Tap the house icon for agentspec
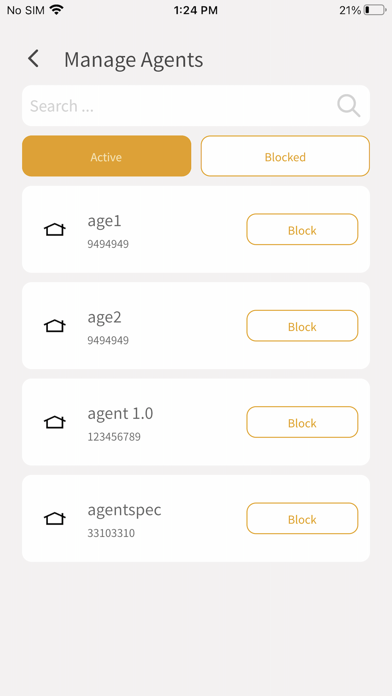Viewport: 392px width, 696px height. coord(55,518)
